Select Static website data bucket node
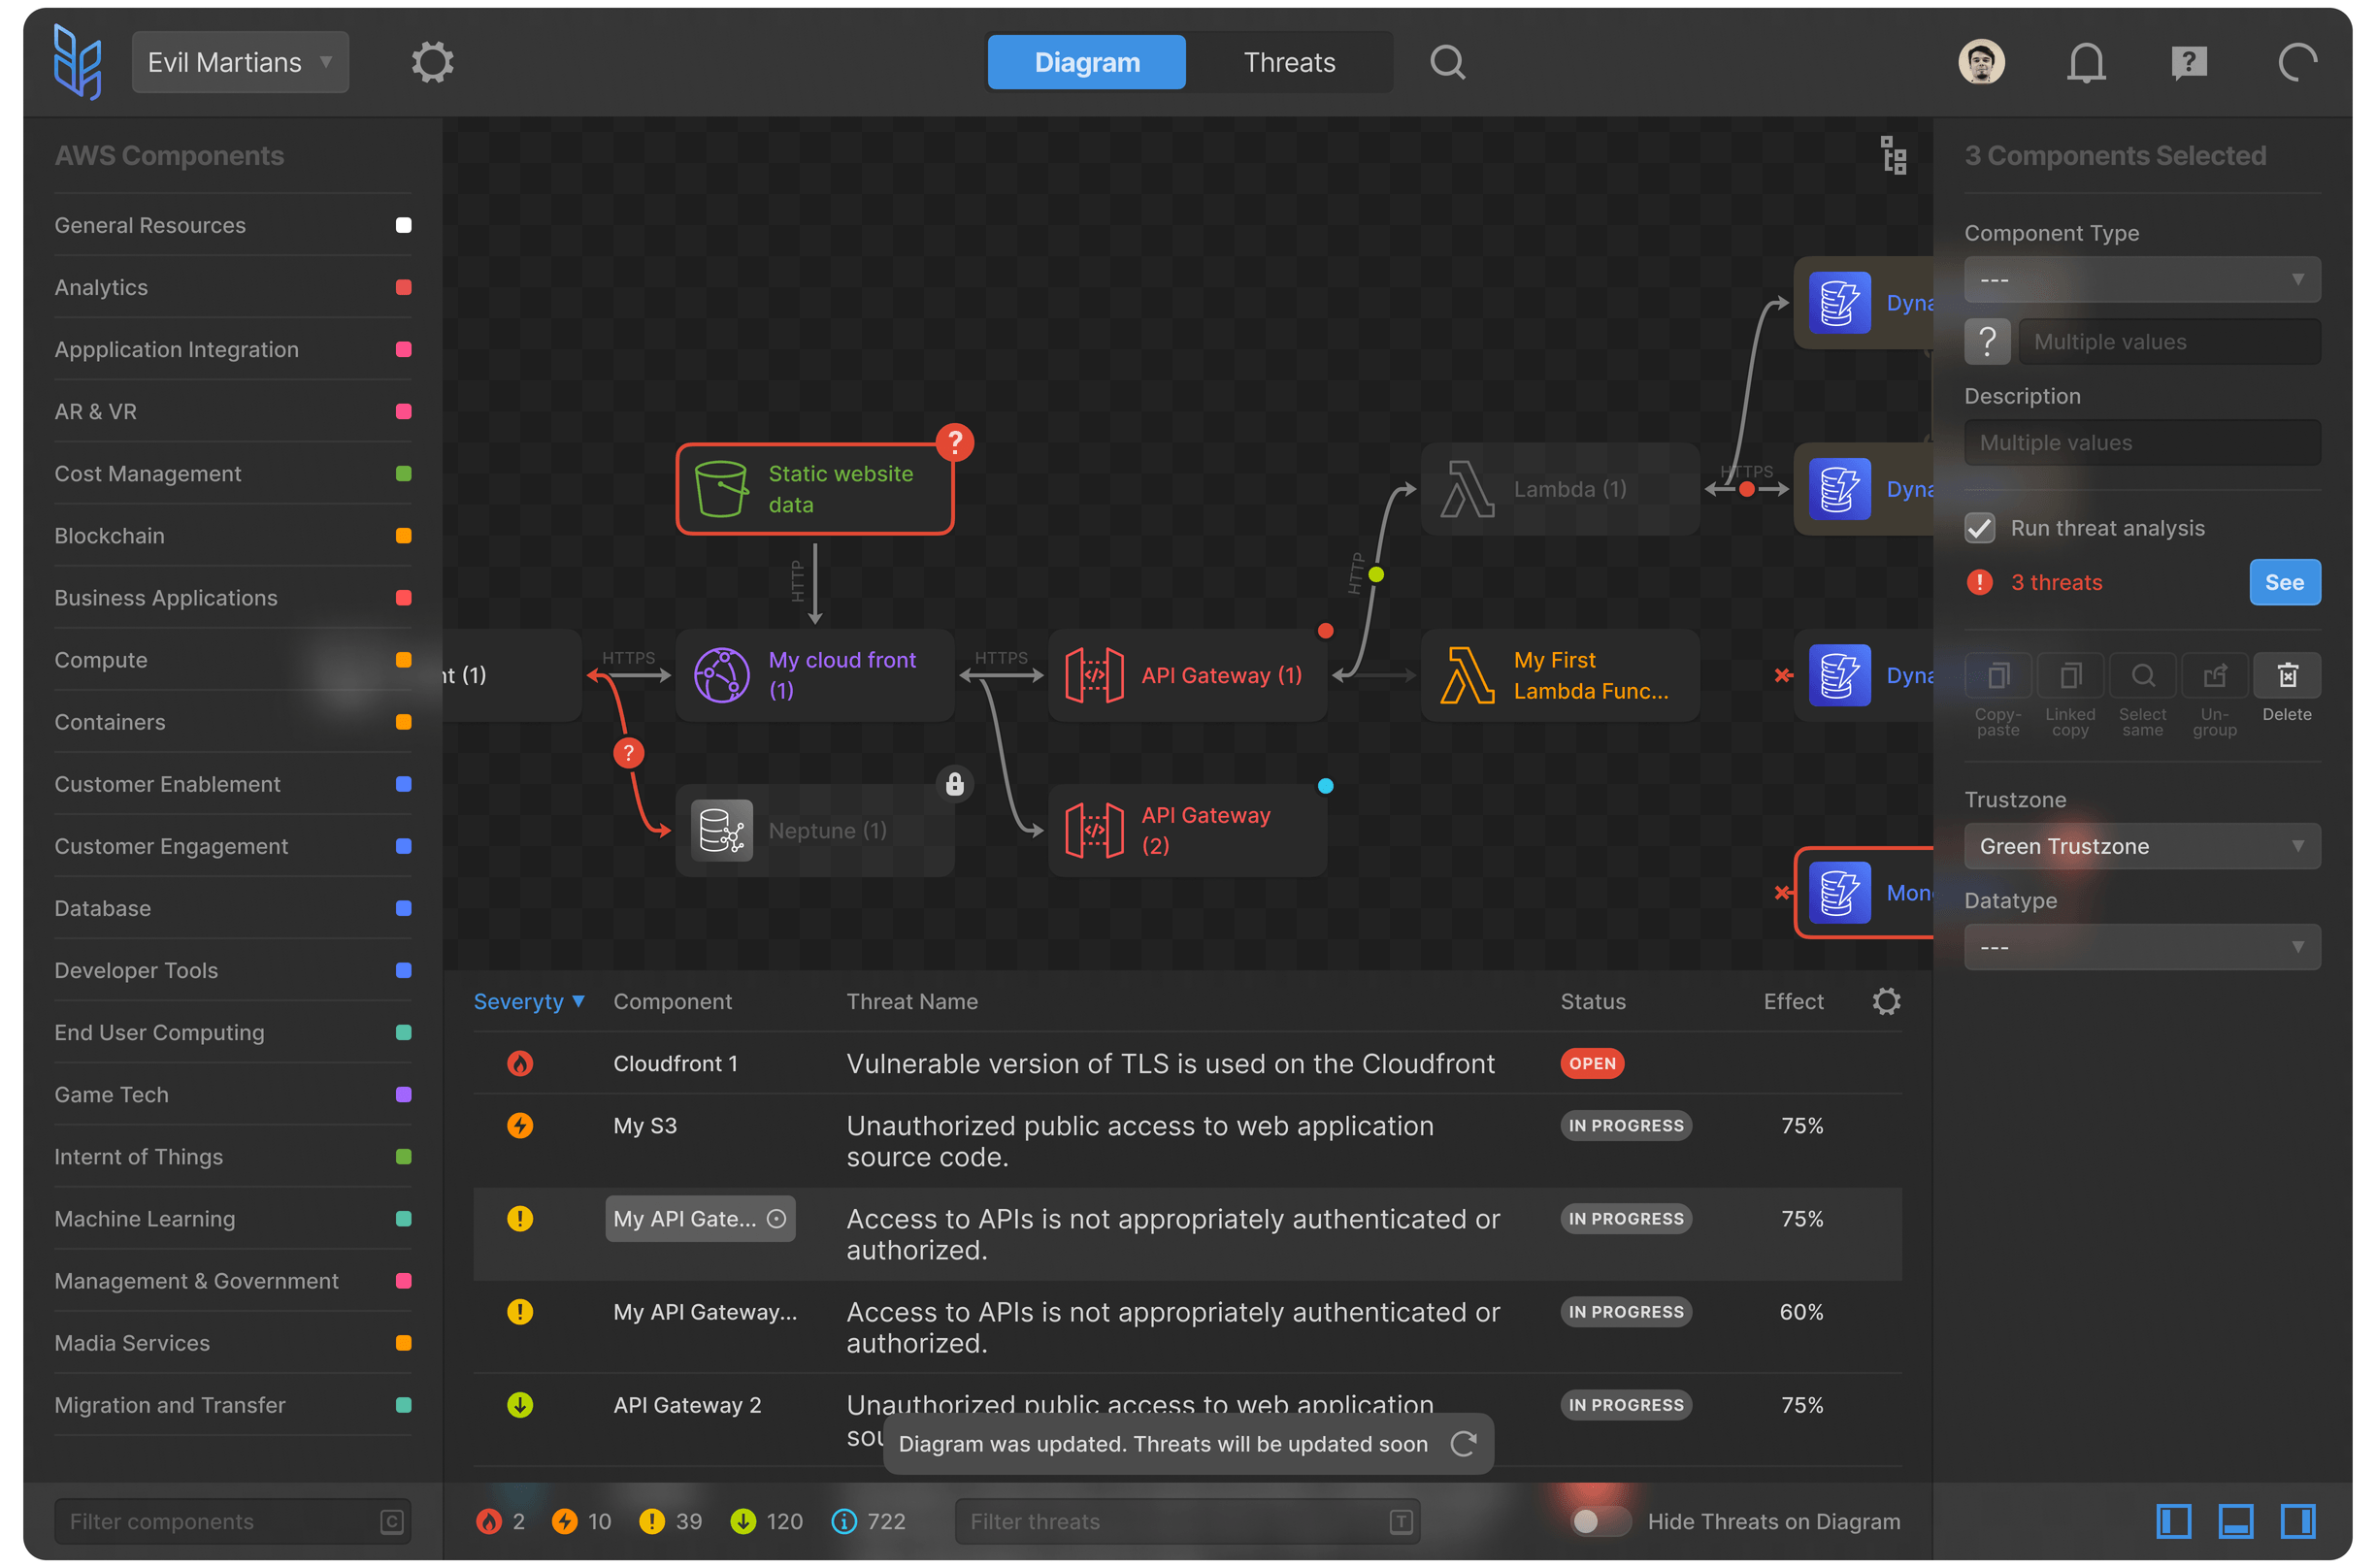This screenshot has height=1568, width=2376. click(x=814, y=489)
